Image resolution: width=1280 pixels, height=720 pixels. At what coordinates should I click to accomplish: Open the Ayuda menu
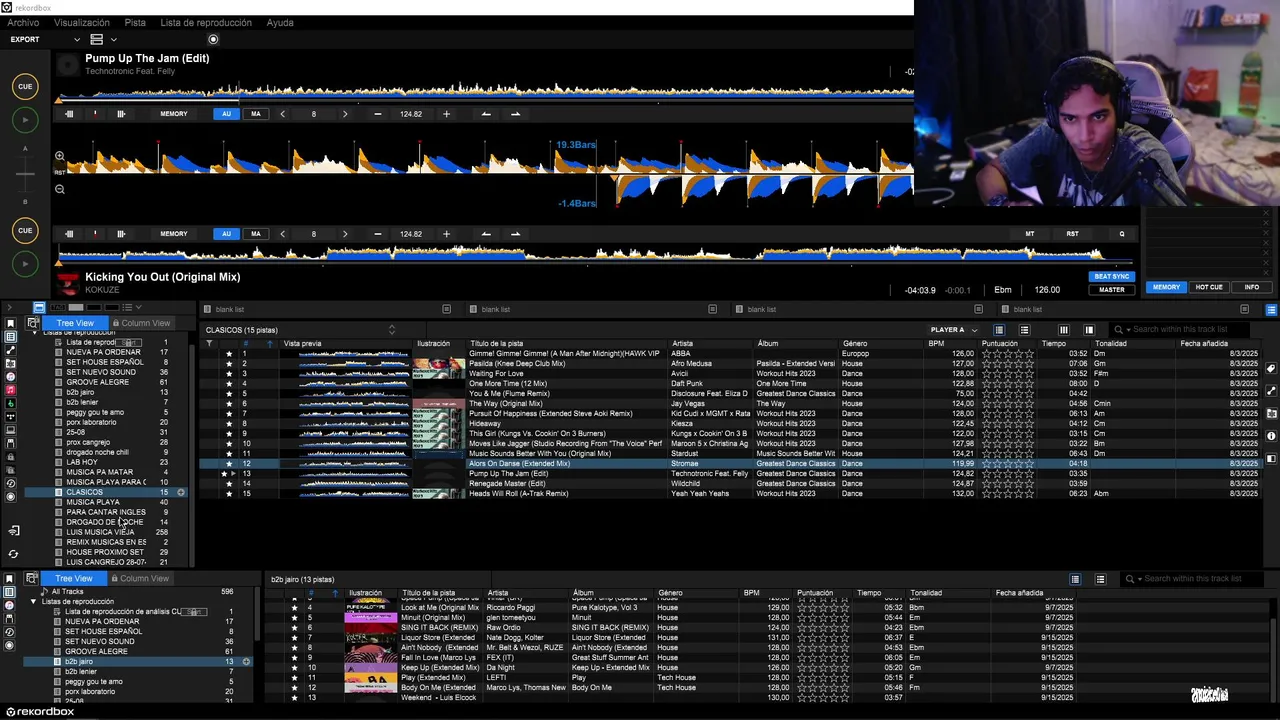(280, 22)
